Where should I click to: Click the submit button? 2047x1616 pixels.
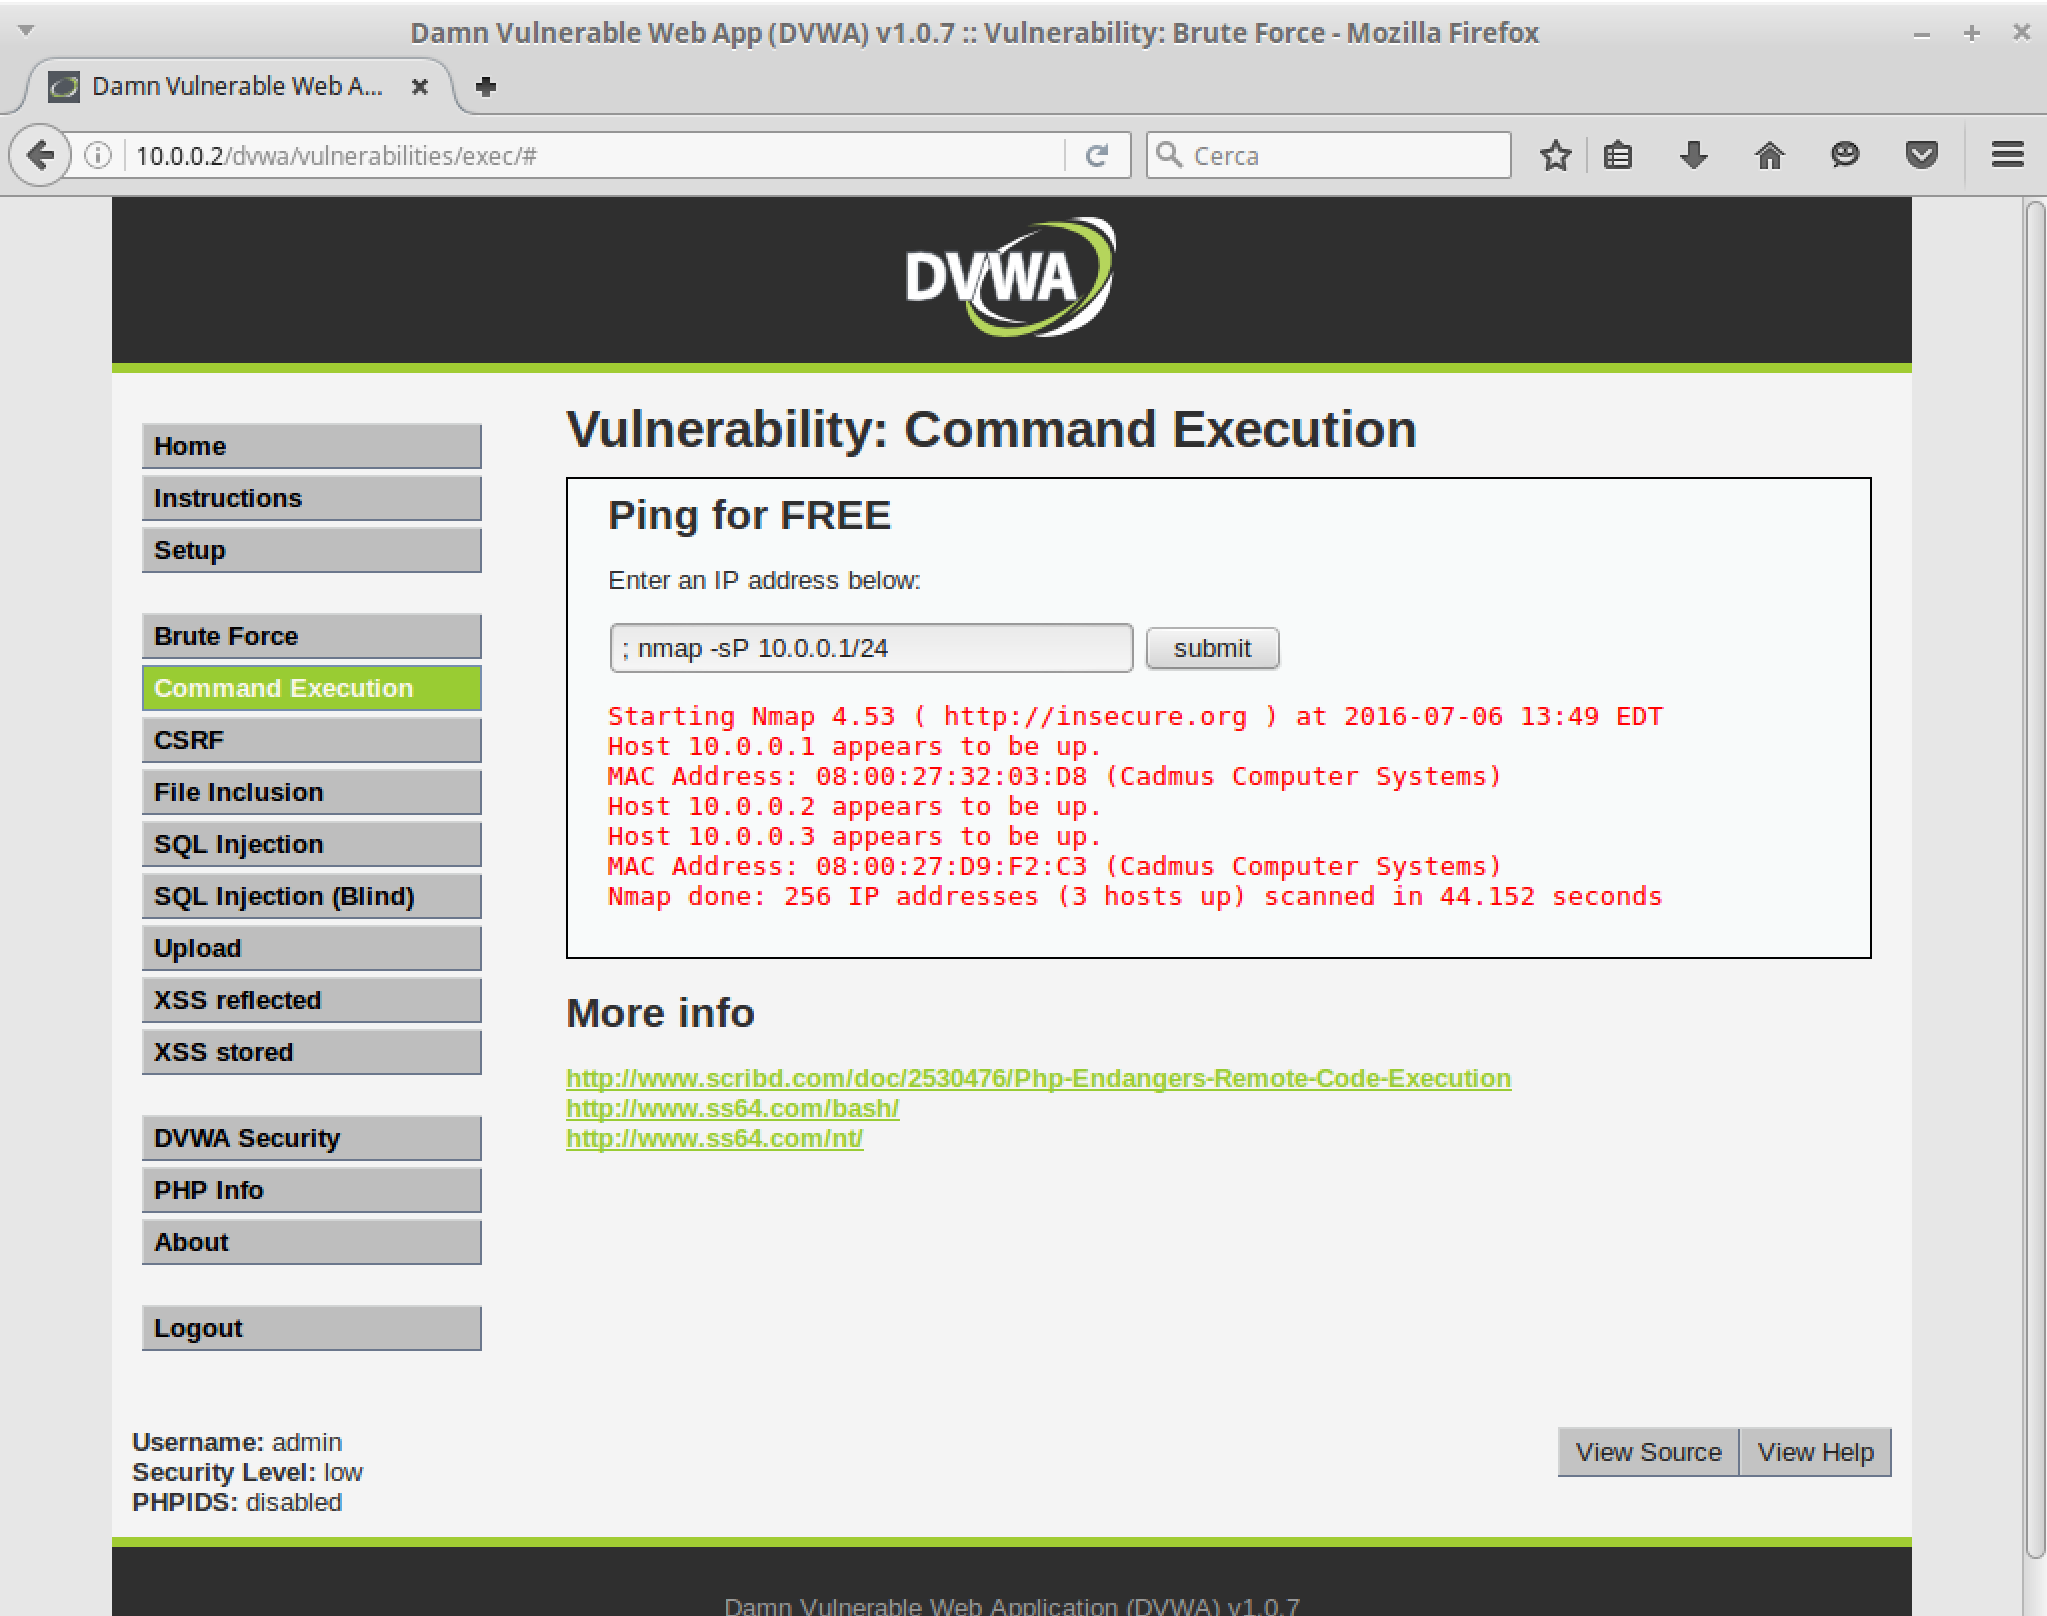coord(1212,648)
